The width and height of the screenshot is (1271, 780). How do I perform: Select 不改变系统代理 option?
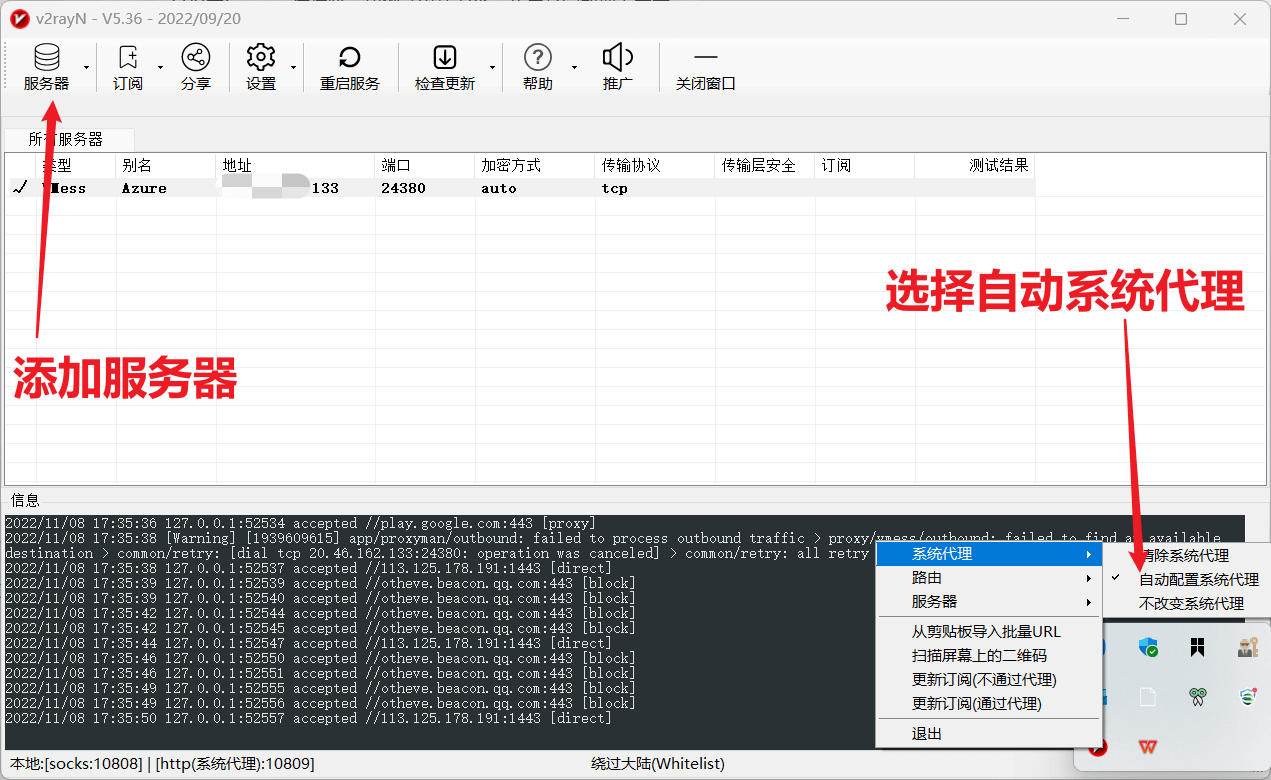pyautogui.click(x=1191, y=604)
